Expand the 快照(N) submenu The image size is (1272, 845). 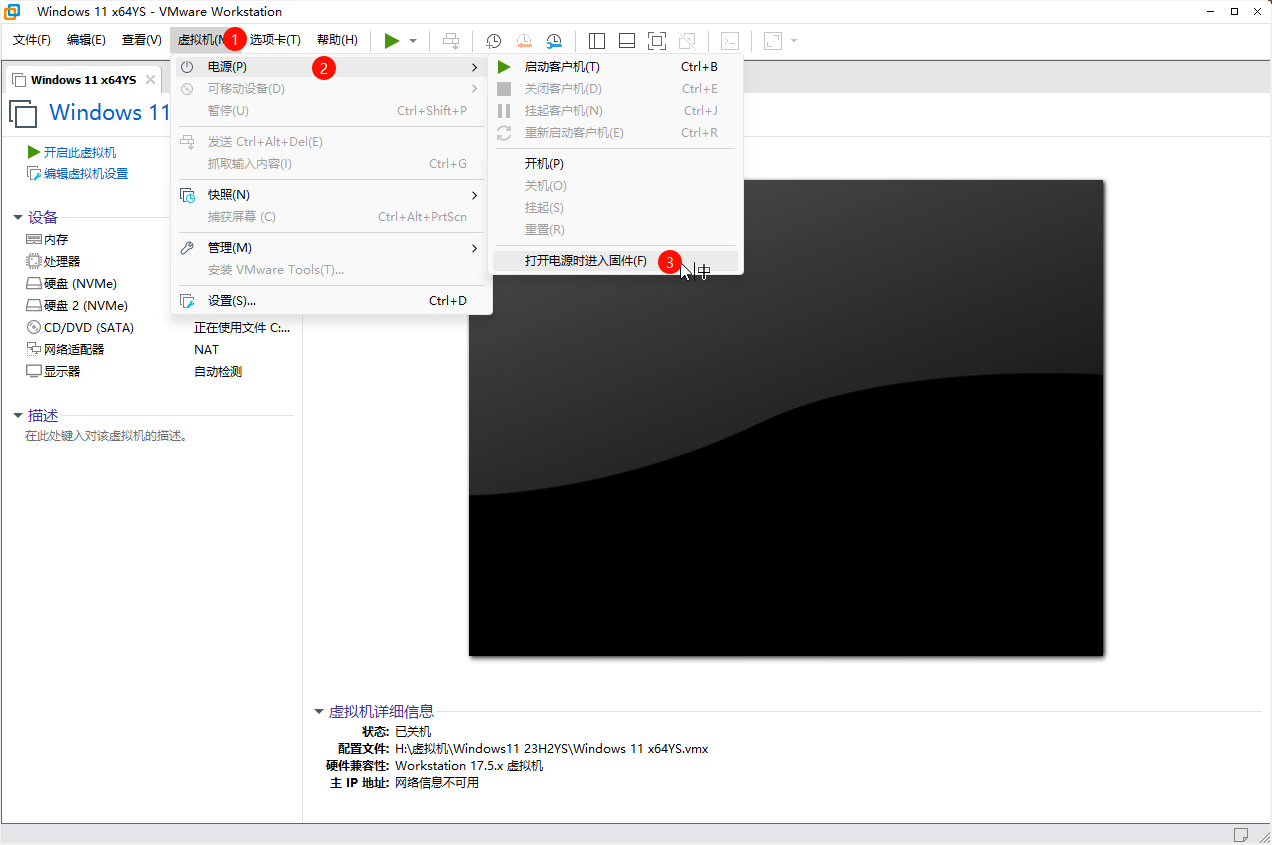coord(331,195)
